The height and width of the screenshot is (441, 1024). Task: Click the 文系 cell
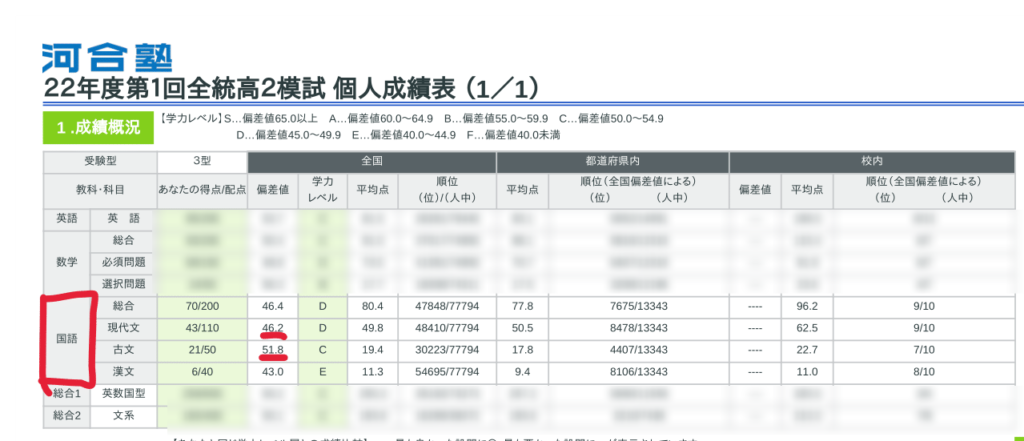[123, 416]
